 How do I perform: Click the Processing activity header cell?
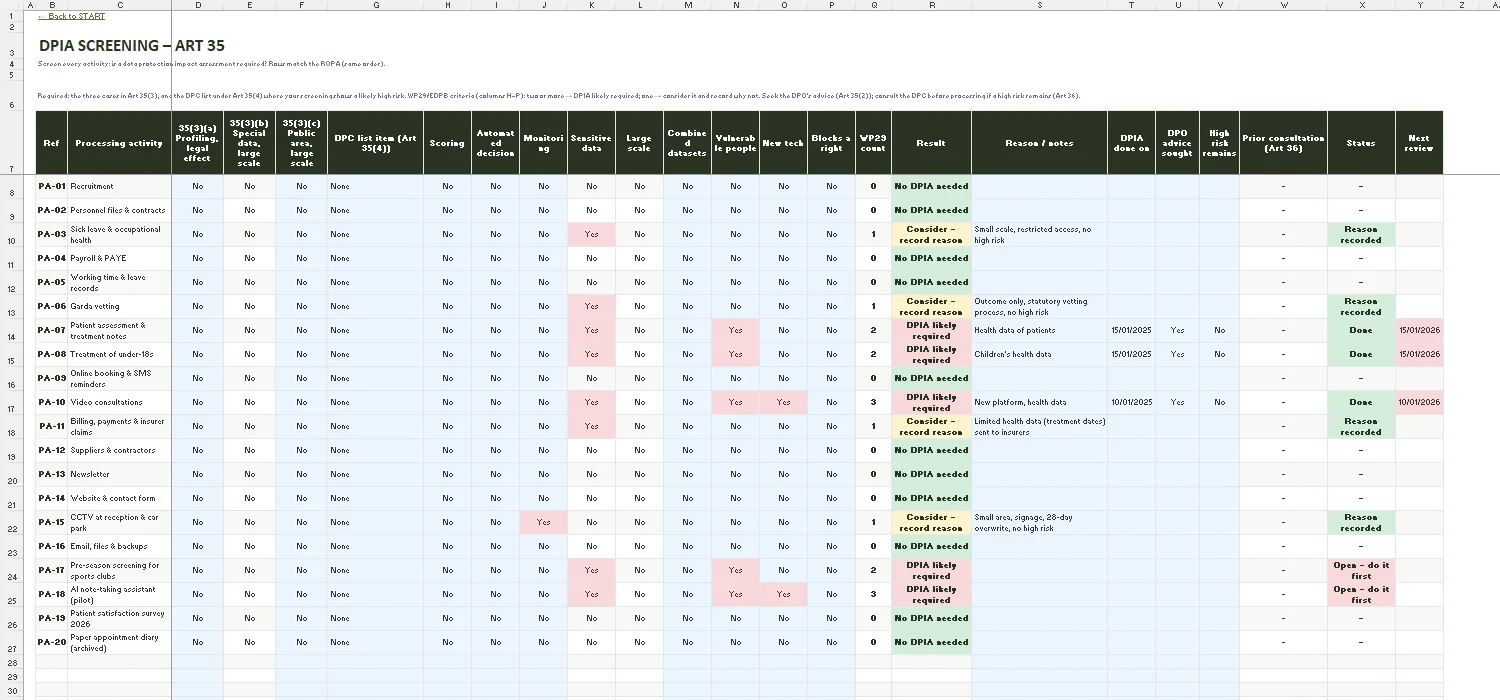119,143
